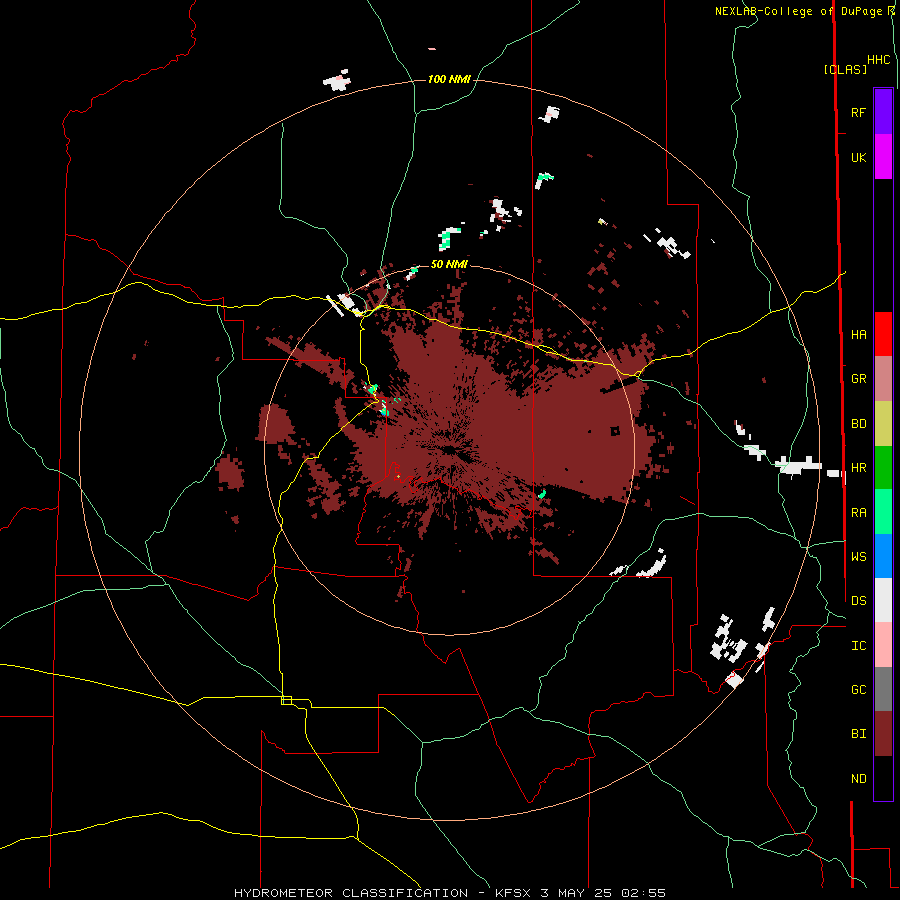Click the DS white legend block
Image resolution: width=900 pixels, height=900 pixels.
point(883,600)
